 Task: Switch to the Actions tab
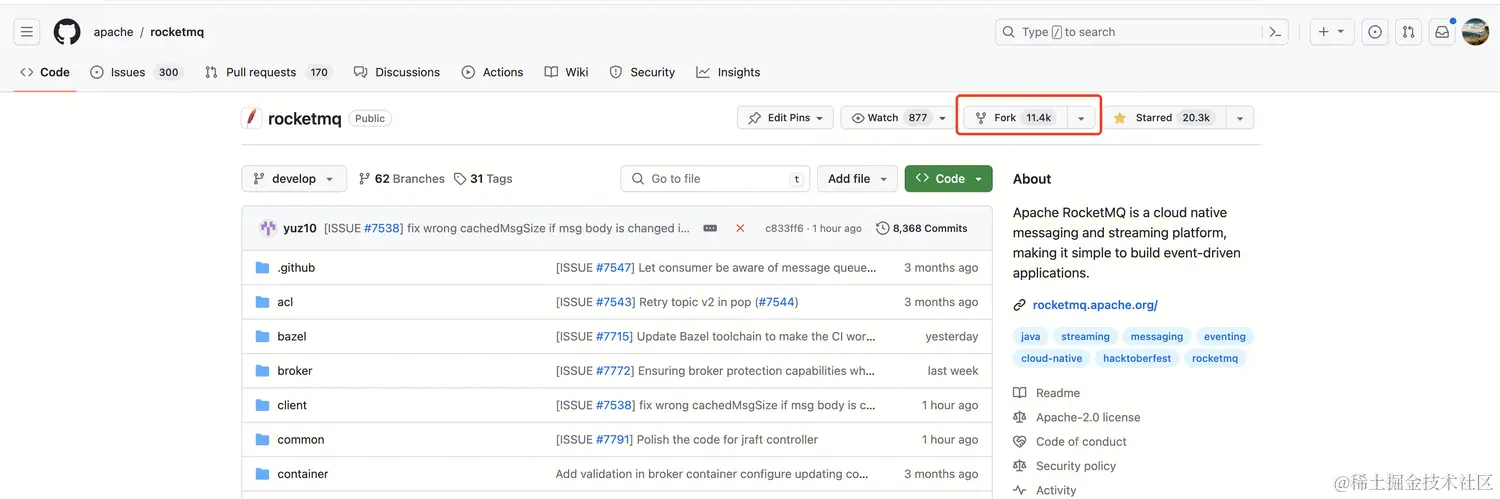tap(492, 72)
